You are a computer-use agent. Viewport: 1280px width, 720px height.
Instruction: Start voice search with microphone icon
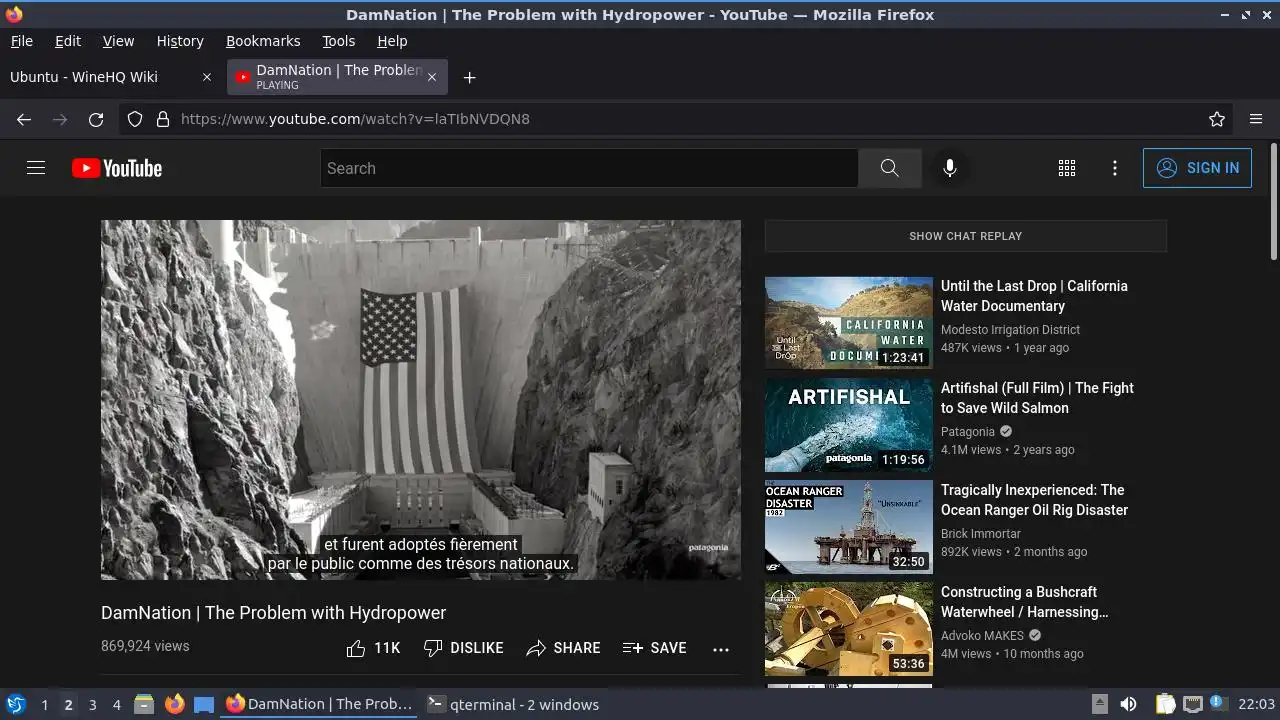(950, 168)
